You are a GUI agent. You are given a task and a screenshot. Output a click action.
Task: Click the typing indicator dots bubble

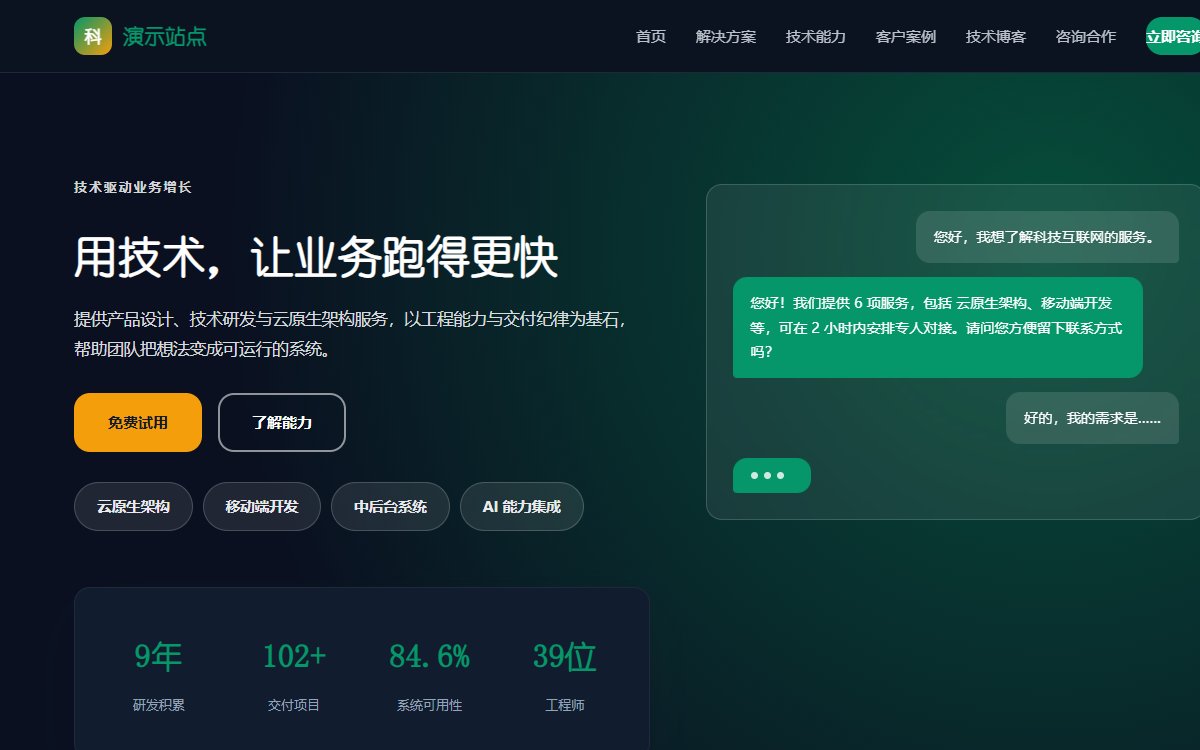772,475
